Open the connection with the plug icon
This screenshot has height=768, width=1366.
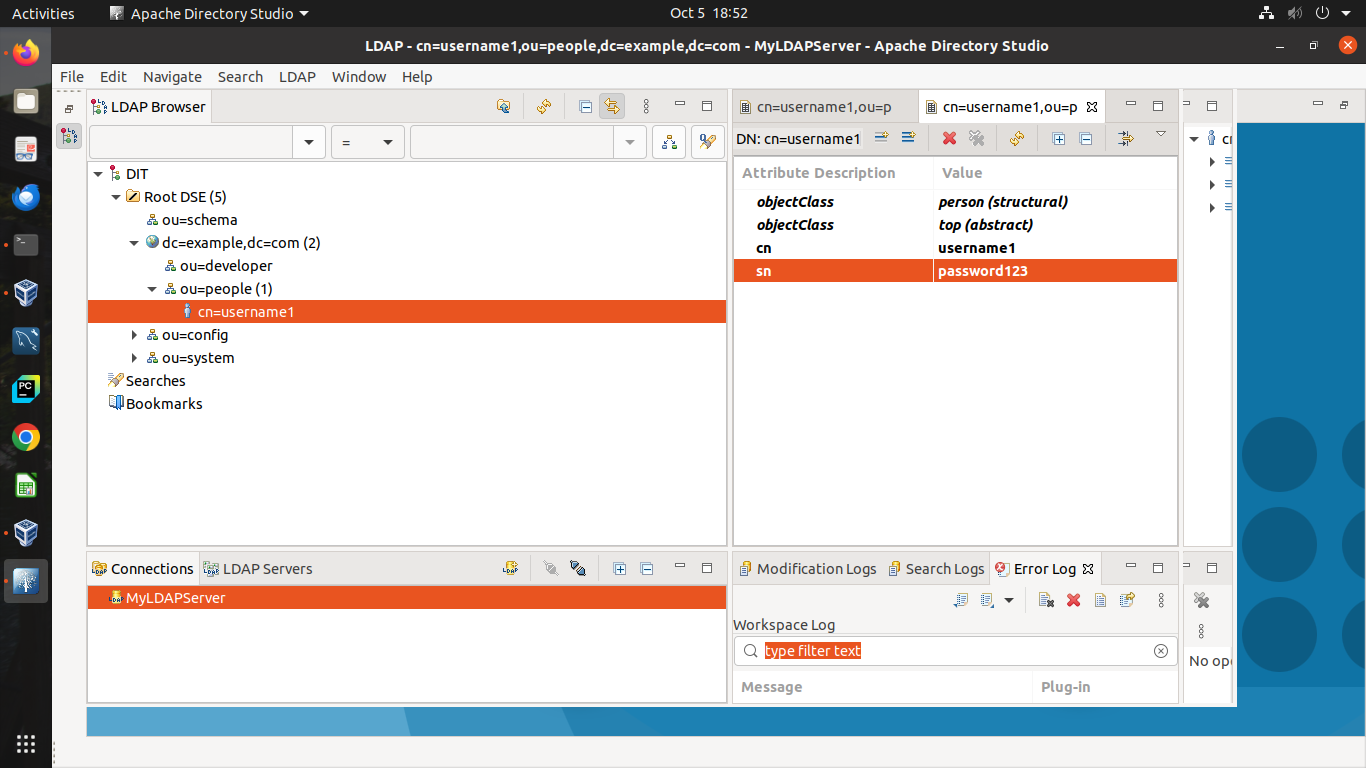click(550, 568)
